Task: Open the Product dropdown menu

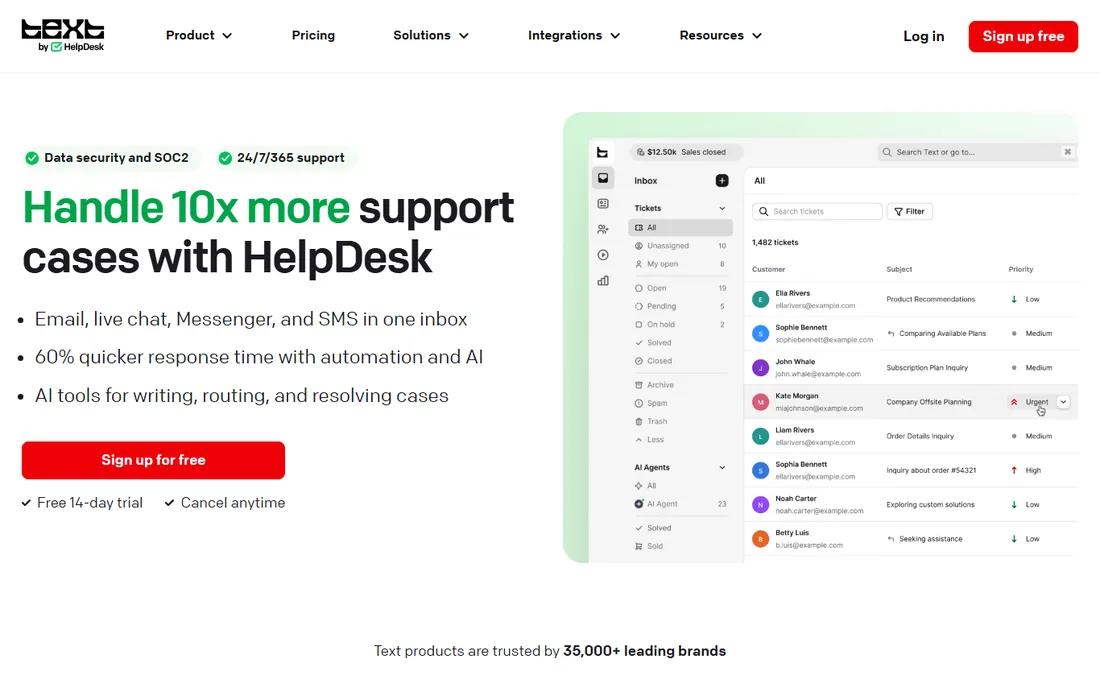Action: click(199, 35)
